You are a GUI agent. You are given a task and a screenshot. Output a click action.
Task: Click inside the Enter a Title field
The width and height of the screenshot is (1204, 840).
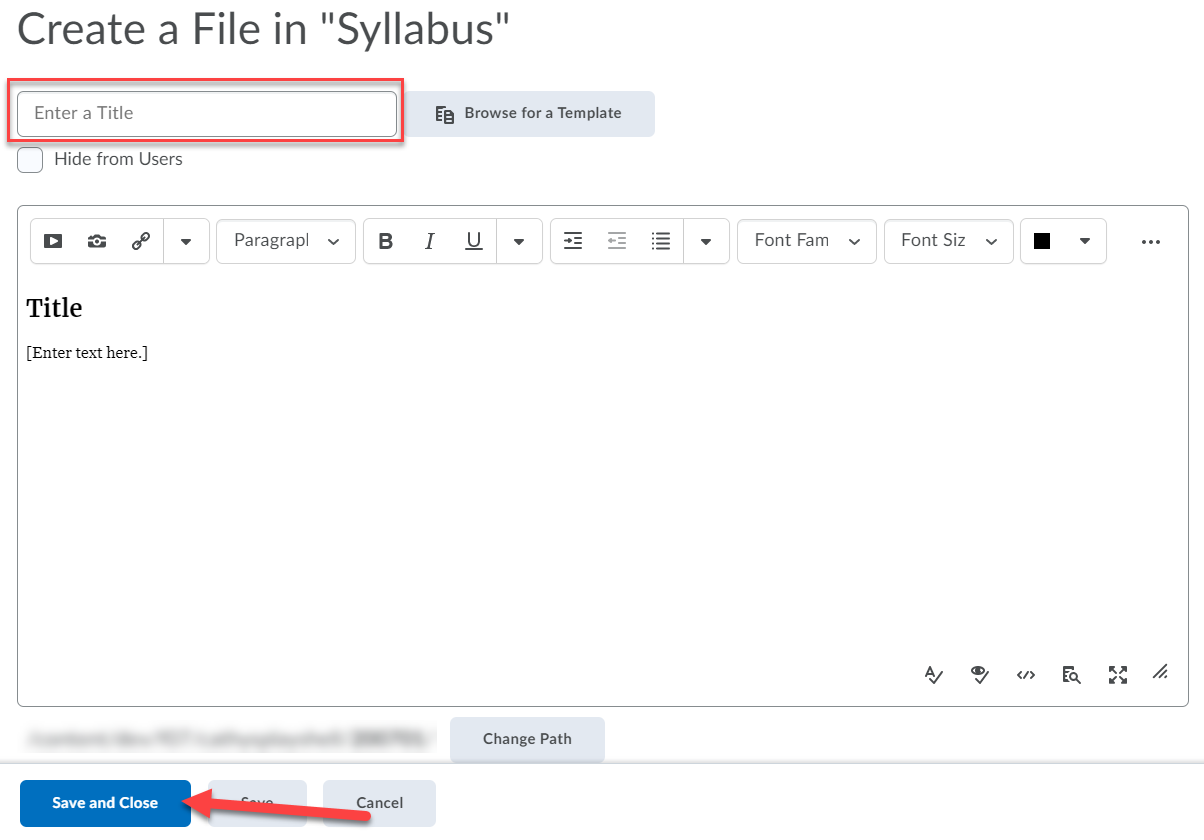[x=205, y=113]
